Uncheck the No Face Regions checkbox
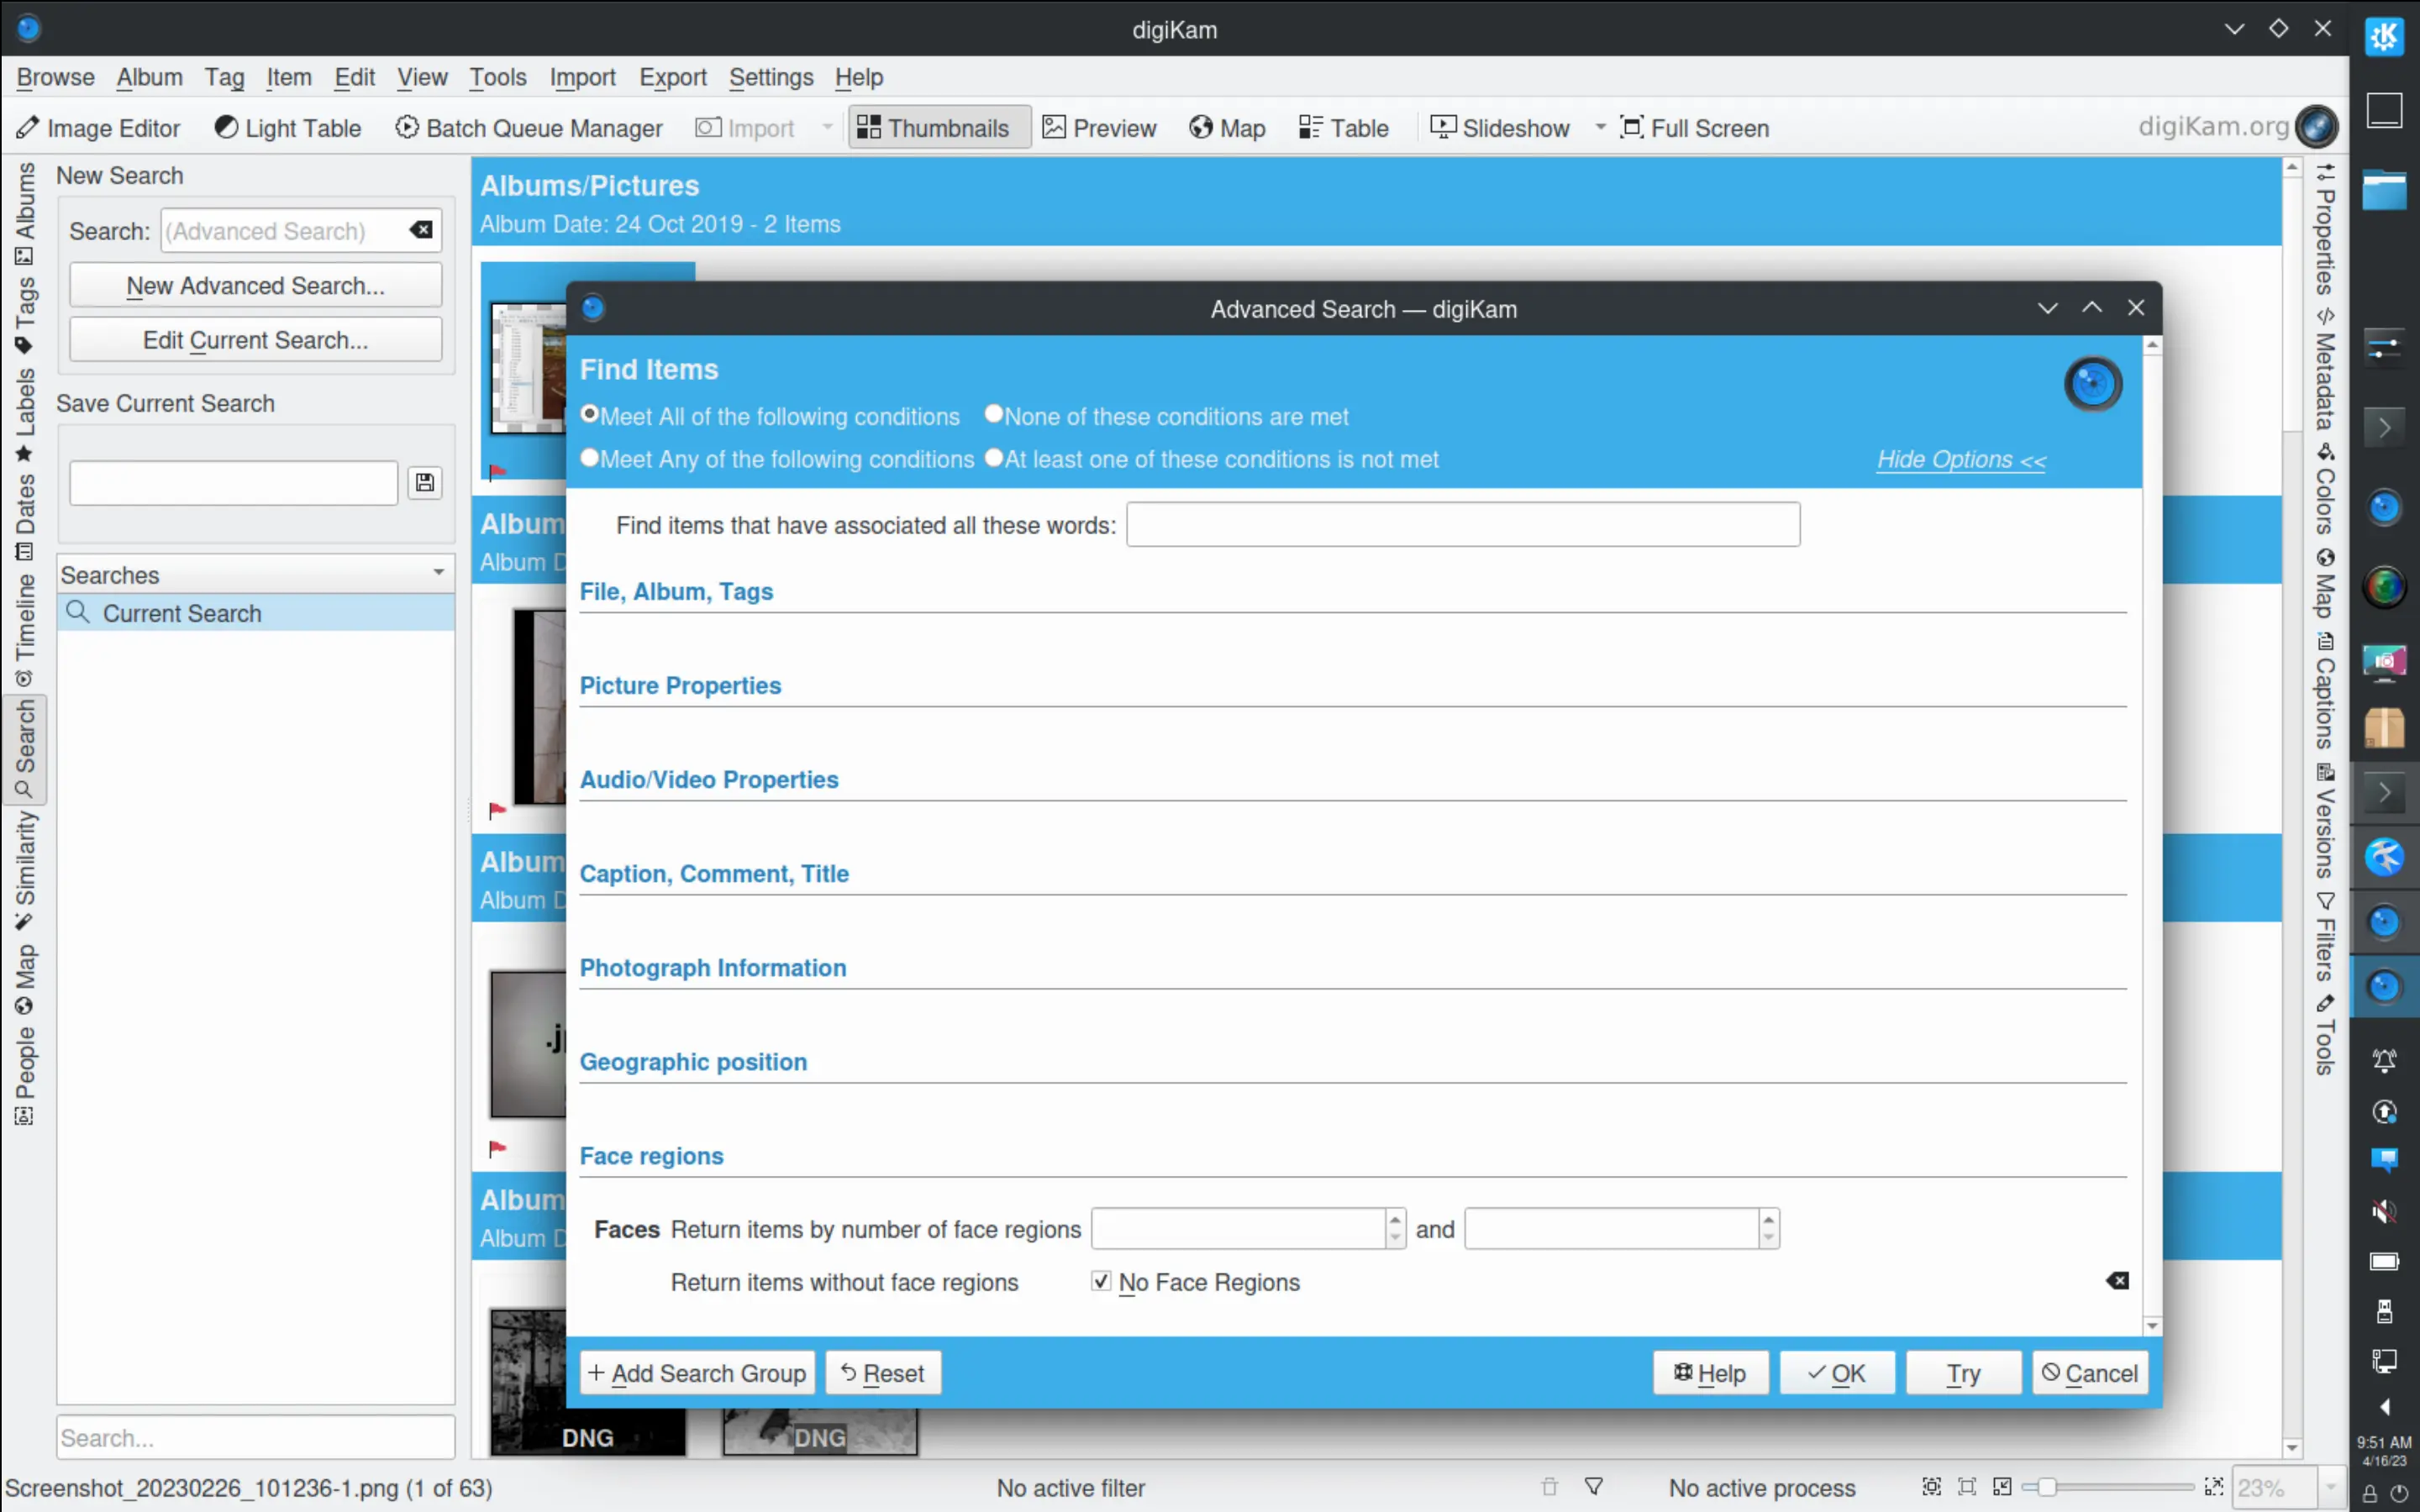Screen dimensions: 2420x1512 point(1100,1281)
